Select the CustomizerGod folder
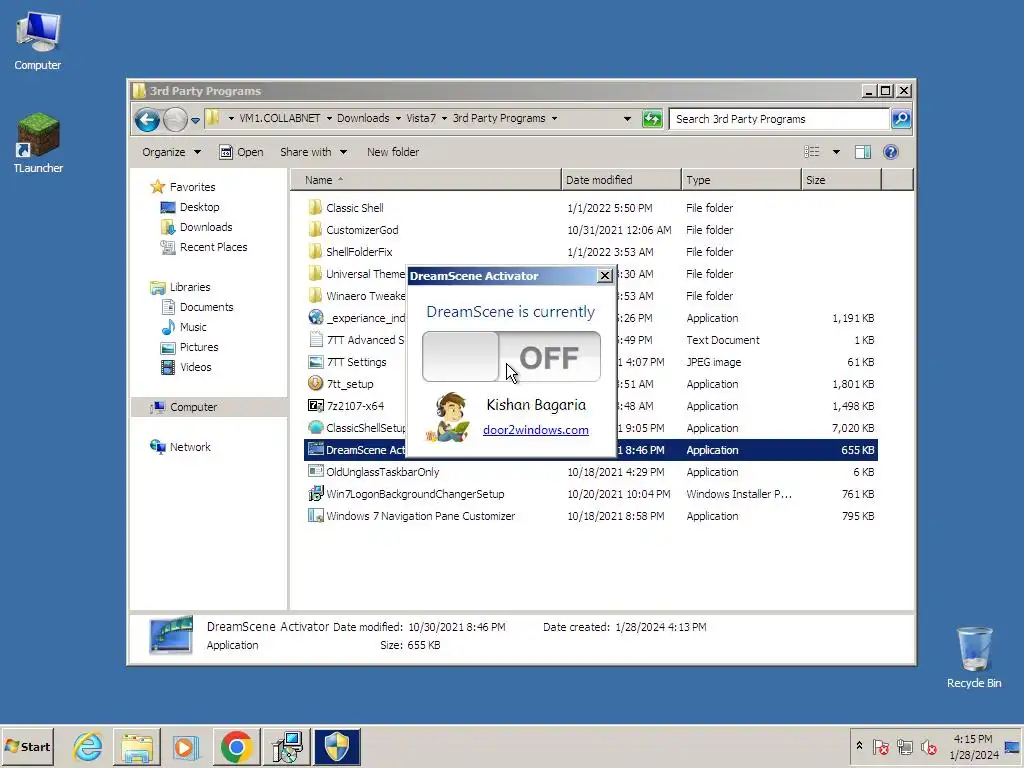Image resolution: width=1024 pixels, height=768 pixels. pyautogui.click(x=362, y=230)
